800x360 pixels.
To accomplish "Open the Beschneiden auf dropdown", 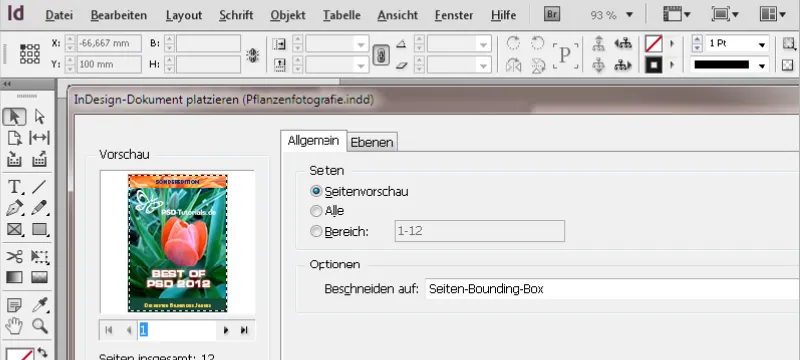I will pyautogui.click(x=612, y=289).
